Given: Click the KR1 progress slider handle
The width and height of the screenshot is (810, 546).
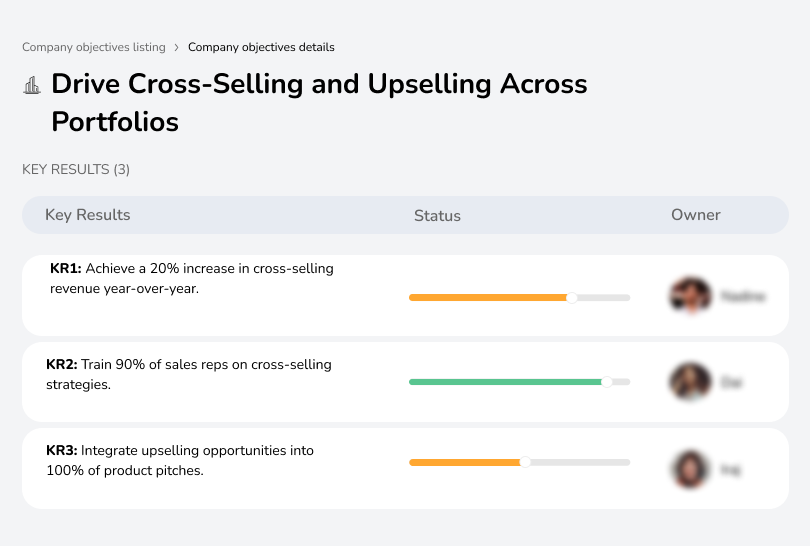Looking at the screenshot, I should (572, 297).
